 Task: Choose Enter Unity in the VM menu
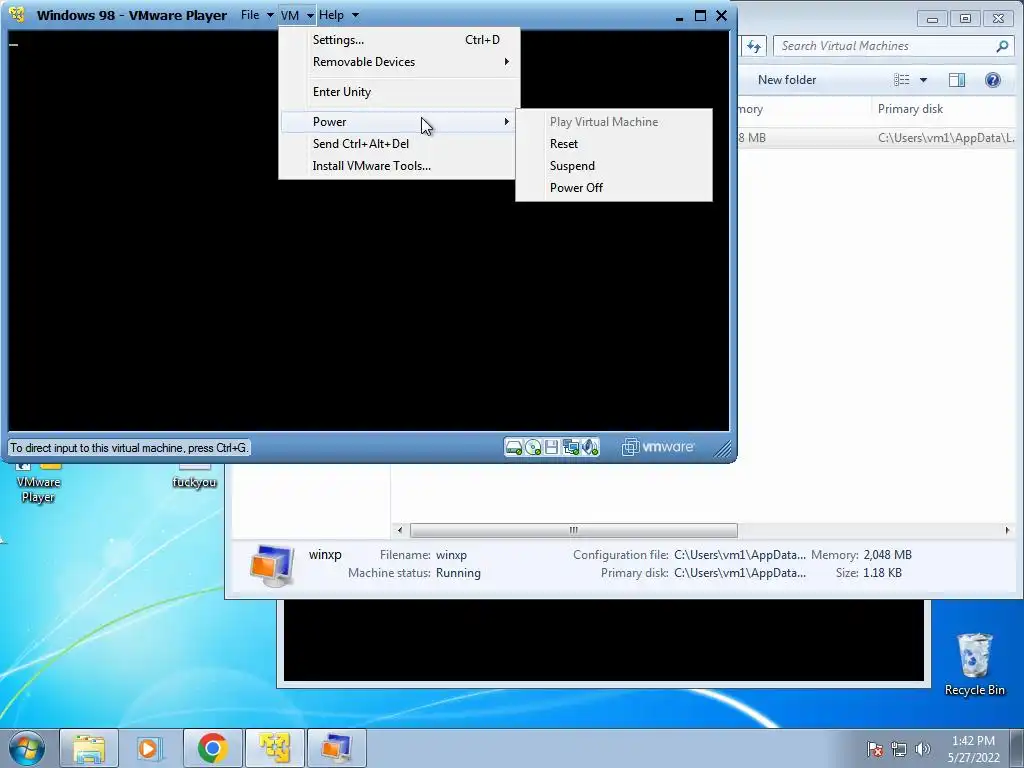click(400, 92)
